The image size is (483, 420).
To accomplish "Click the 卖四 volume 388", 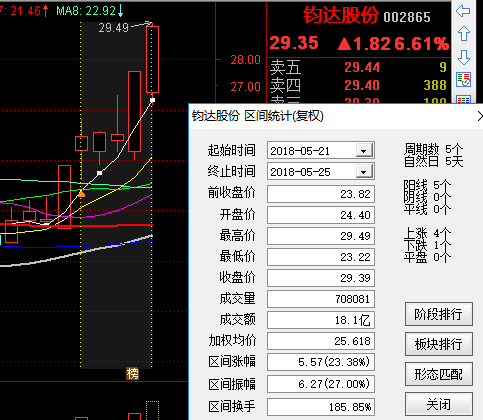I will [435, 85].
